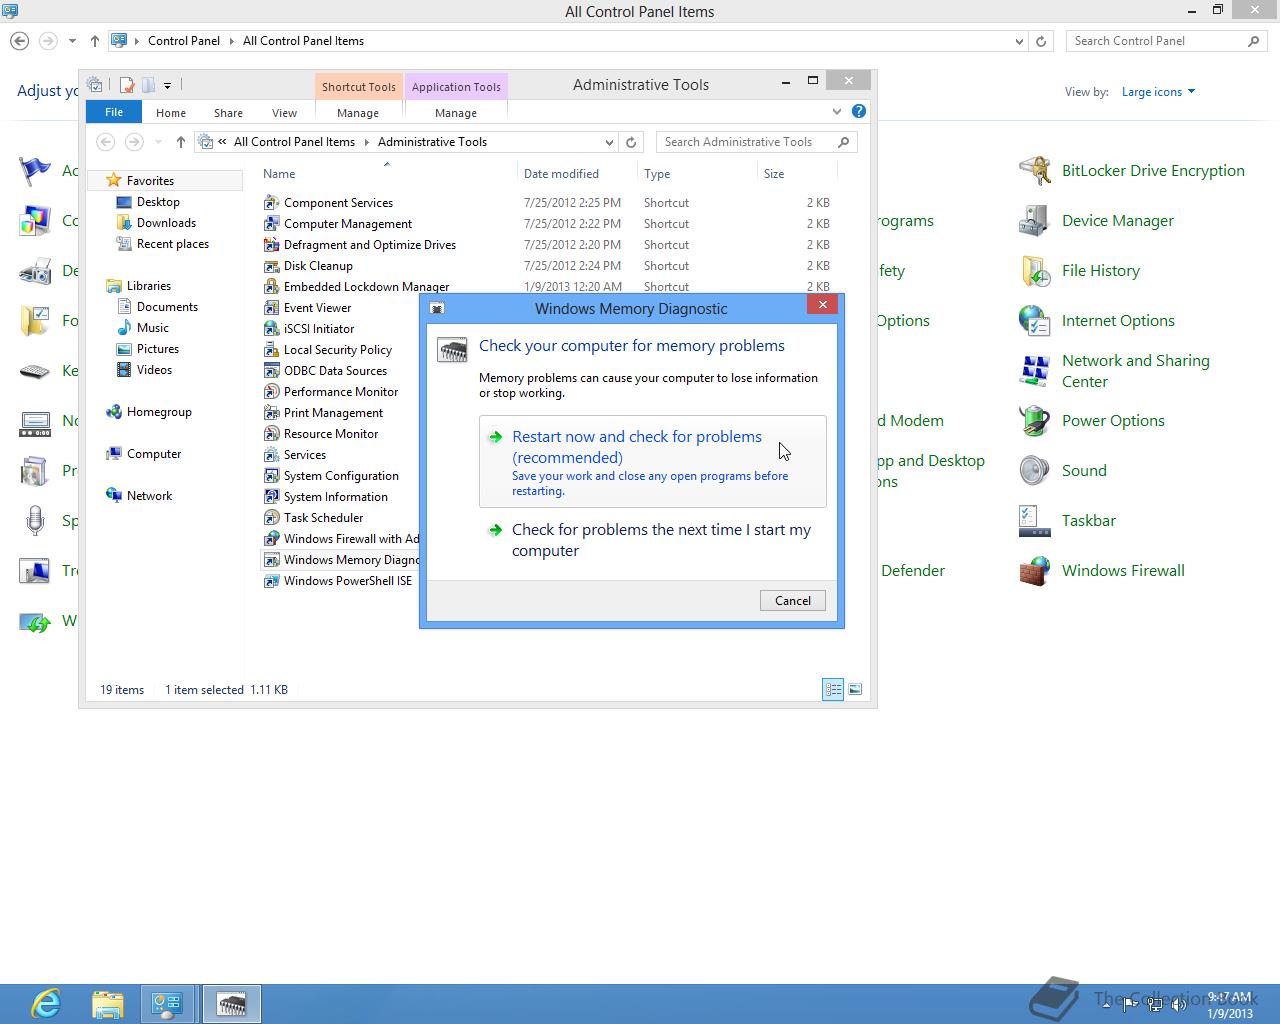Click Performance Monitor shortcut icon
Screen dimensions: 1280x1024
[x=271, y=392]
